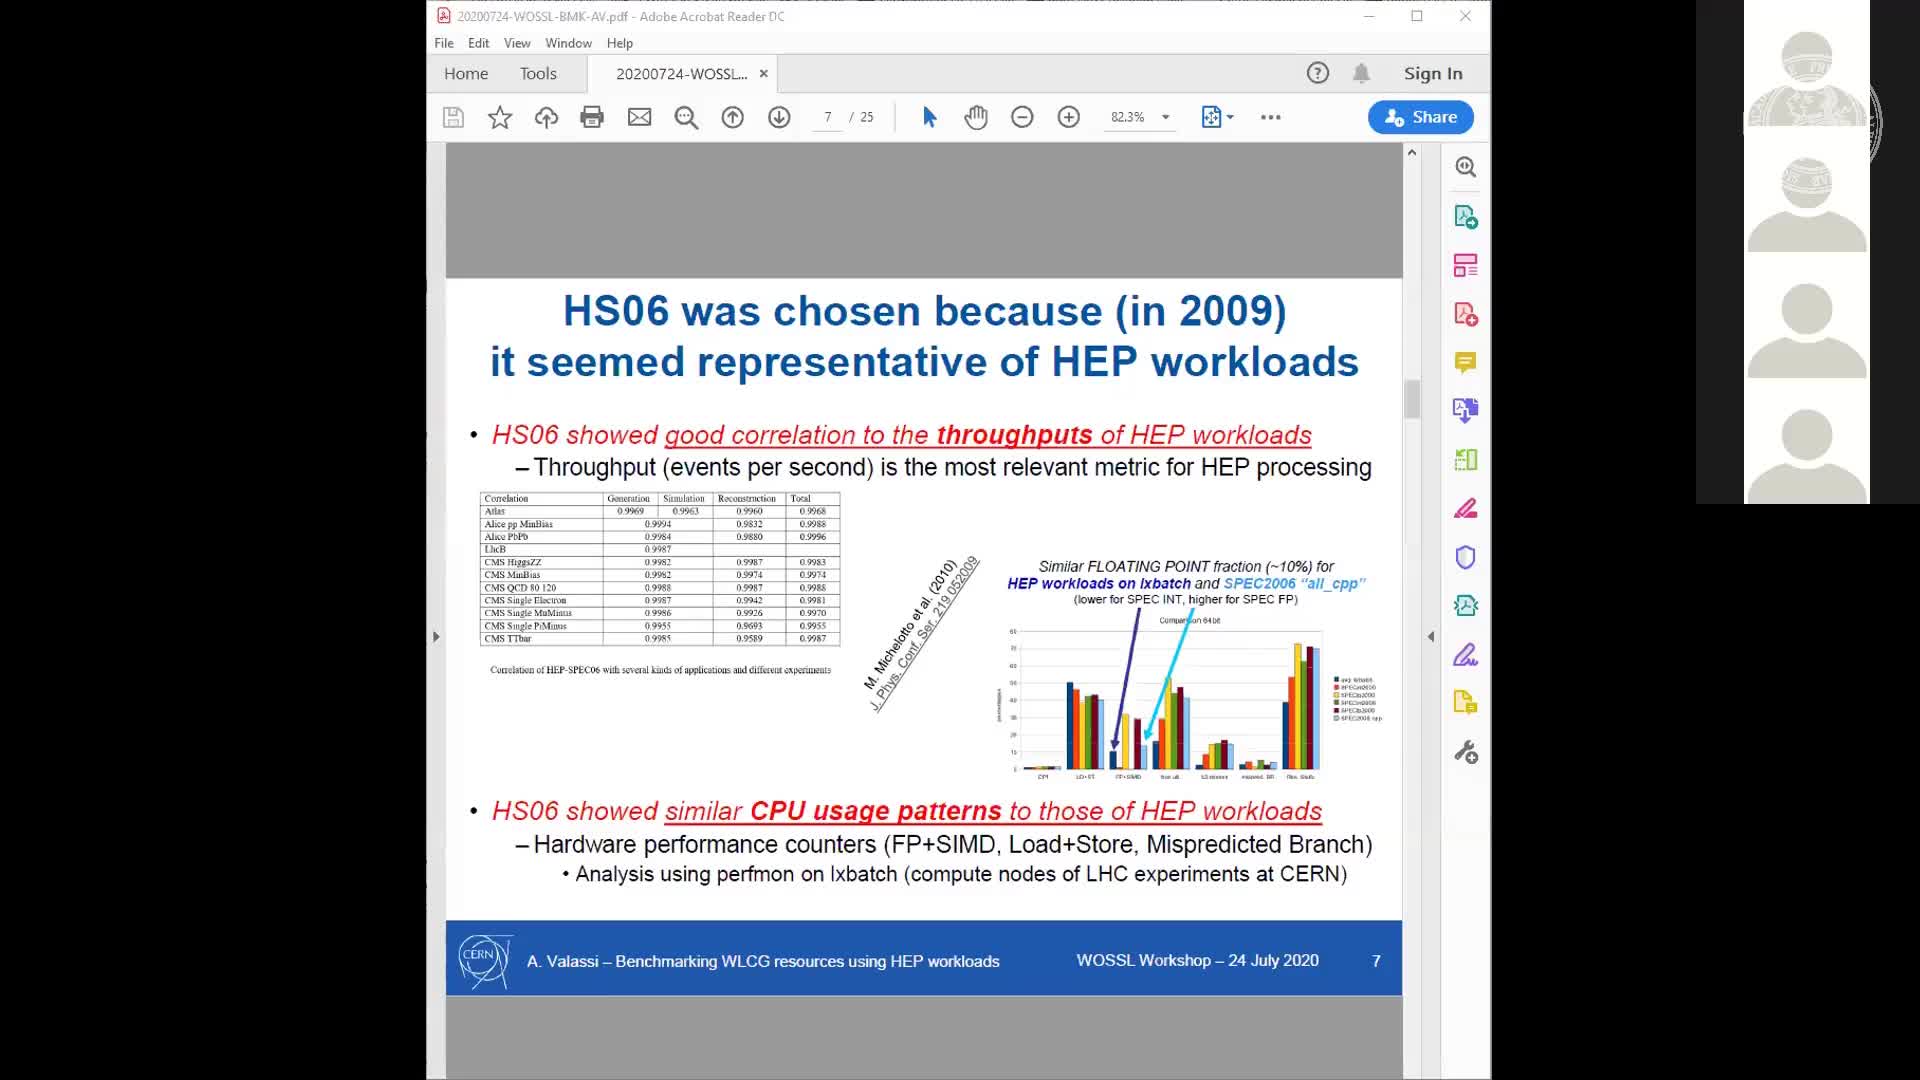Click the blue Share button

tap(1420, 117)
